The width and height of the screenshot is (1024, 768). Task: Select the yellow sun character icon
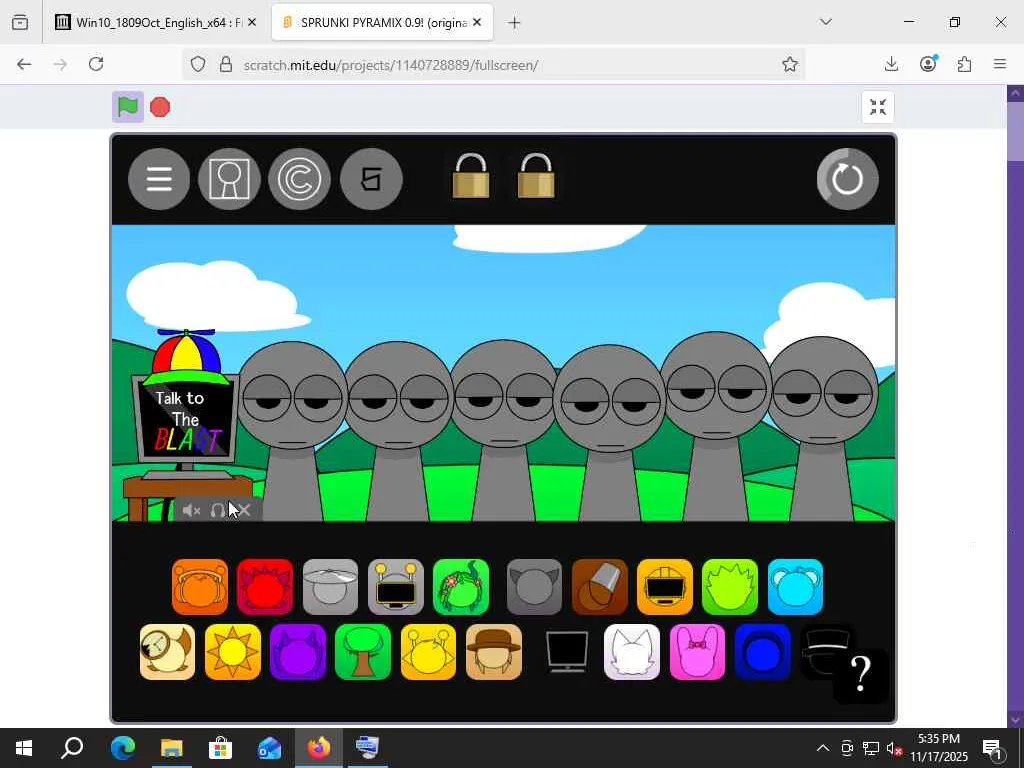232,652
